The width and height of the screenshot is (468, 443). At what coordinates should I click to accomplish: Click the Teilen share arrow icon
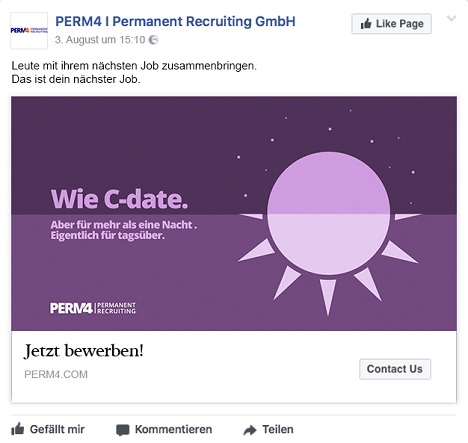[250, 430]
